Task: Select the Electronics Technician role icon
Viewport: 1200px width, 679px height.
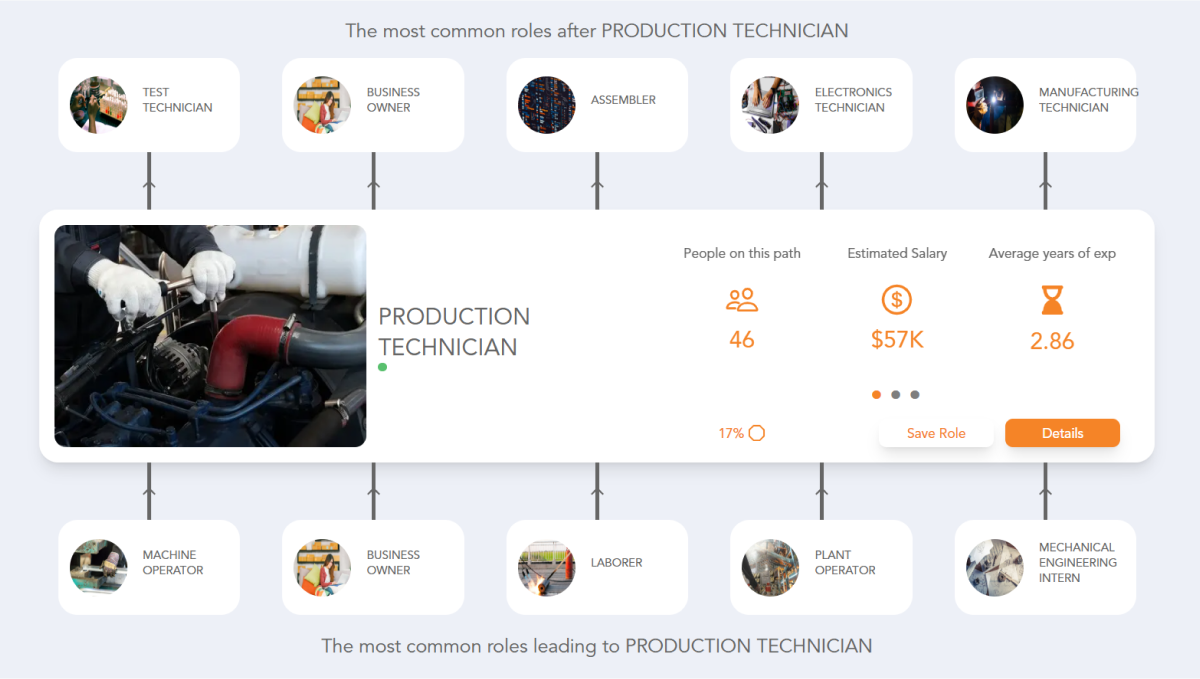Action: coord(770,104)
